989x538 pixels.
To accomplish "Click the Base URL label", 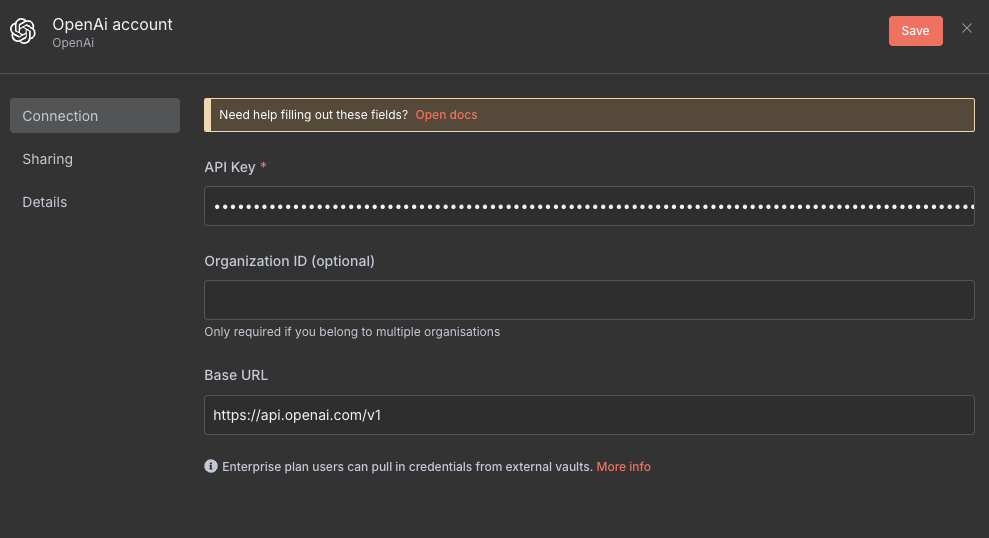I will (236, 375).
